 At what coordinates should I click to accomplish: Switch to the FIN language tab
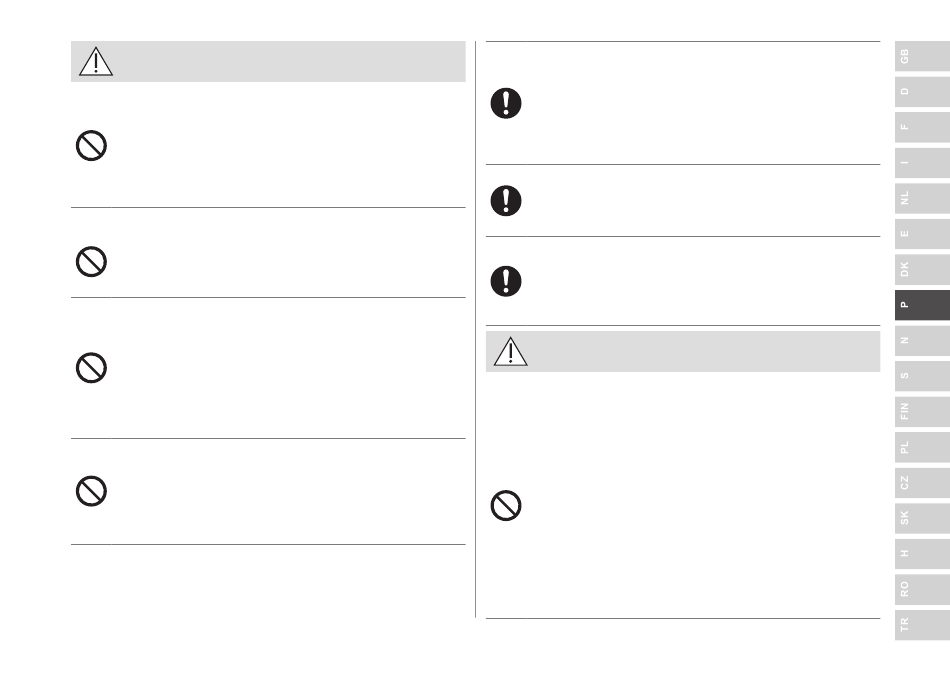[x=922, y=411]
